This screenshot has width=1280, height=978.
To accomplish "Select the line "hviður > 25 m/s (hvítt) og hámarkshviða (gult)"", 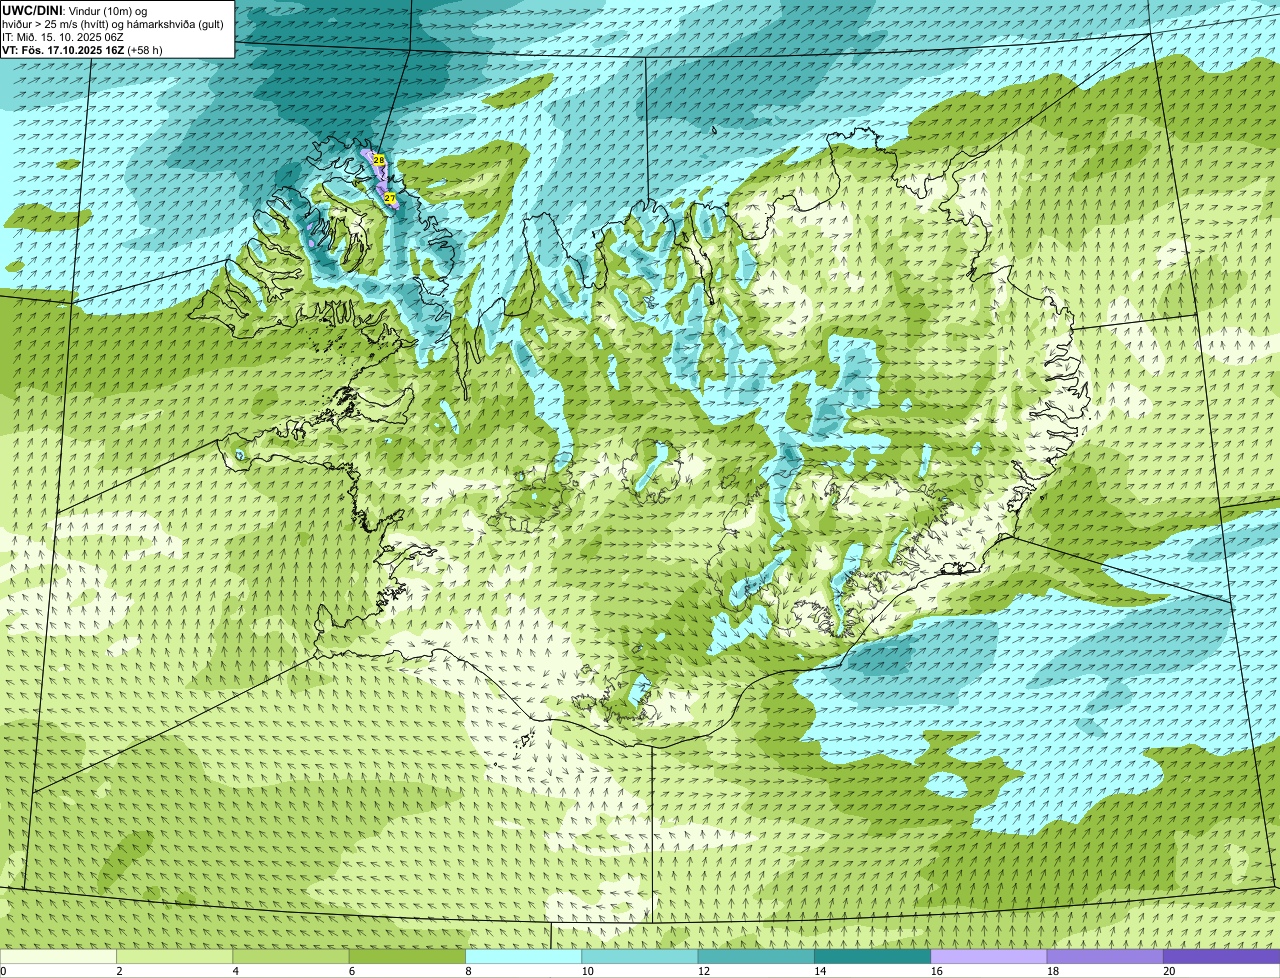I will click(112, 24).
